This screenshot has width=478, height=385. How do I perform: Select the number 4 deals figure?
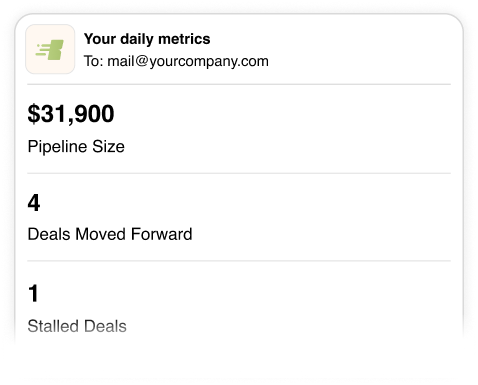click(34, 203)
